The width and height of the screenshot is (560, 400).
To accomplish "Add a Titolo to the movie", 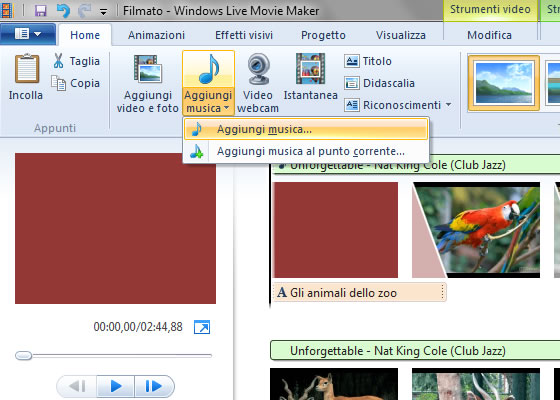I will click(x=368, y=61).
